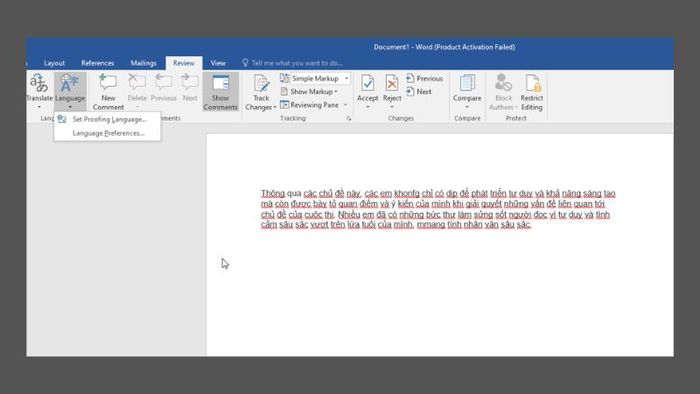Image resolution: width=700 pixels, height=394 pixels.
Task: Click the Reject change icon
Action: click(x=392, y=83)
